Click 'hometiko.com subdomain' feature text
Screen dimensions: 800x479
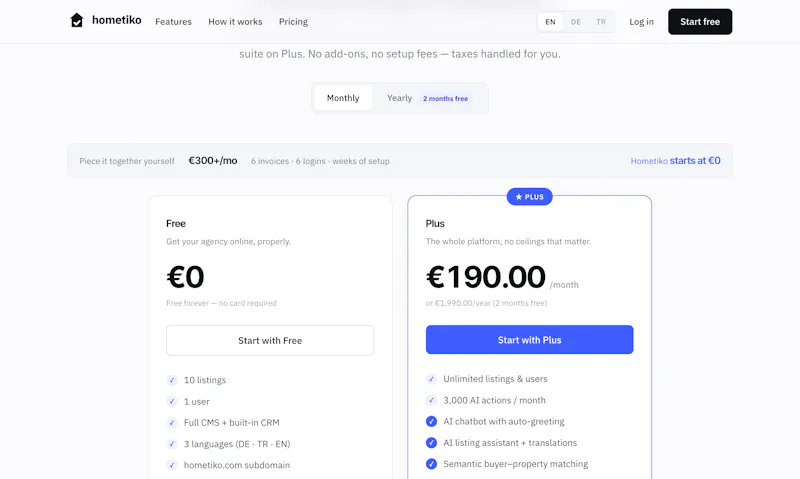click(237, 465)
